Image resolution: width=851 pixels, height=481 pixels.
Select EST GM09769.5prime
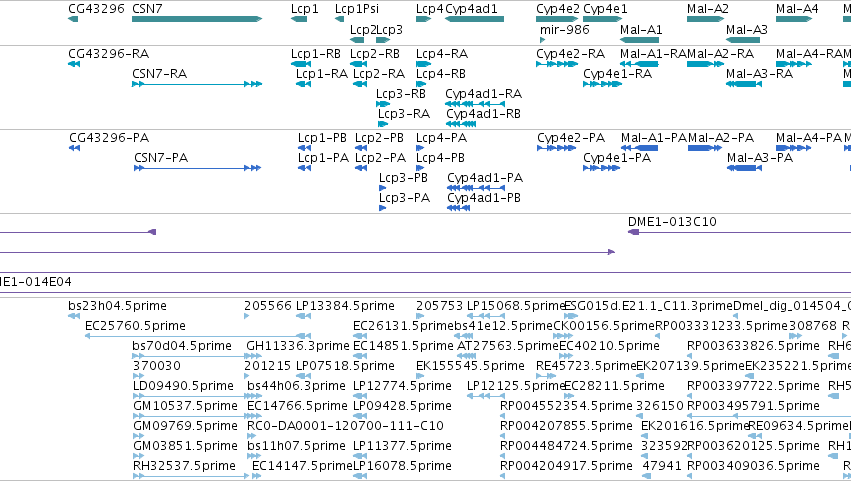click(185, 426)
